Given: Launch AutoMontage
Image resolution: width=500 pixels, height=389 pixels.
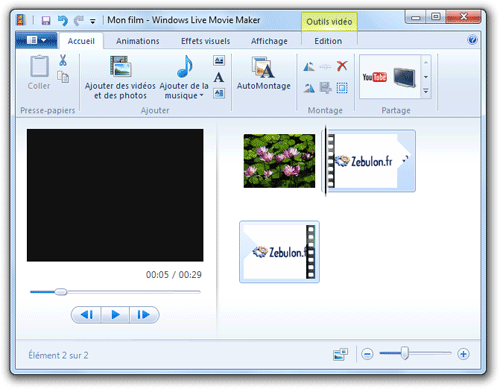Looking at the screenshot, I should [x=264, y=73].
